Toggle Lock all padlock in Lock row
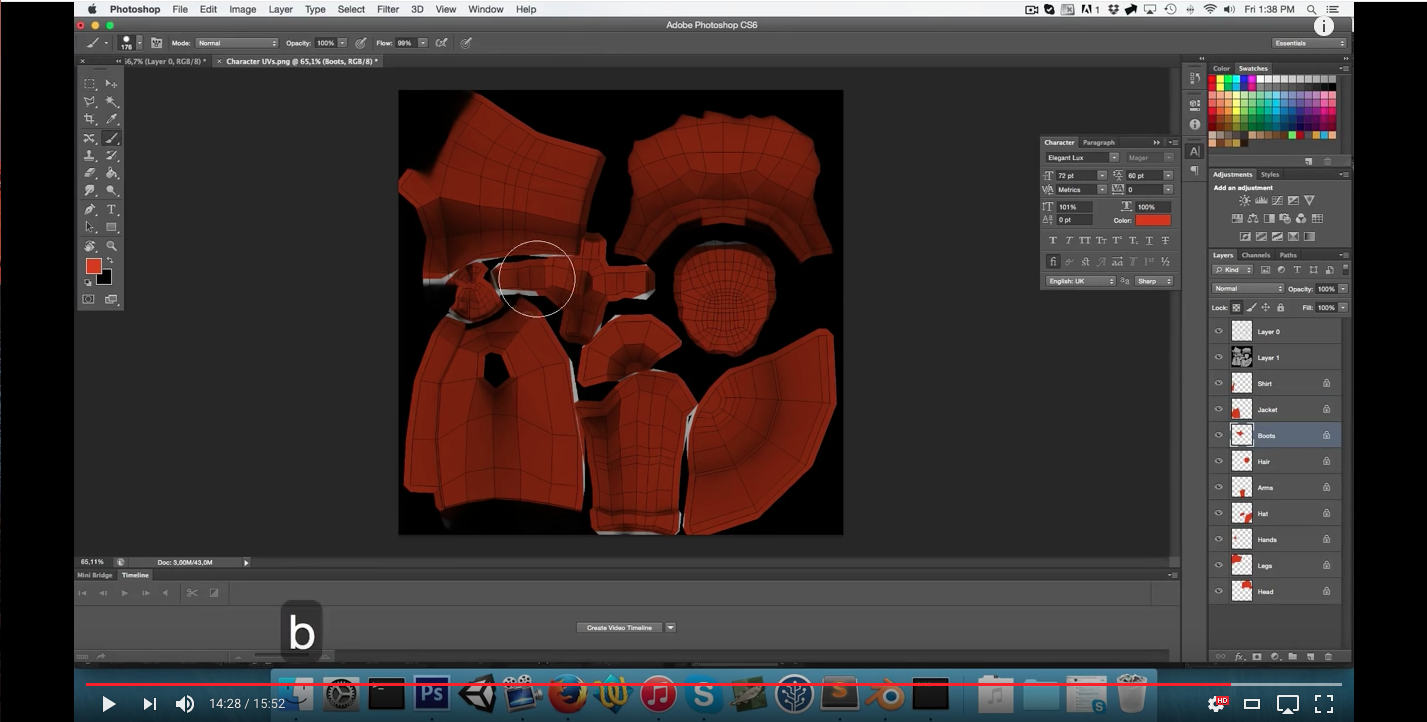This screenshot has width=1427, height=722. 1280,308
